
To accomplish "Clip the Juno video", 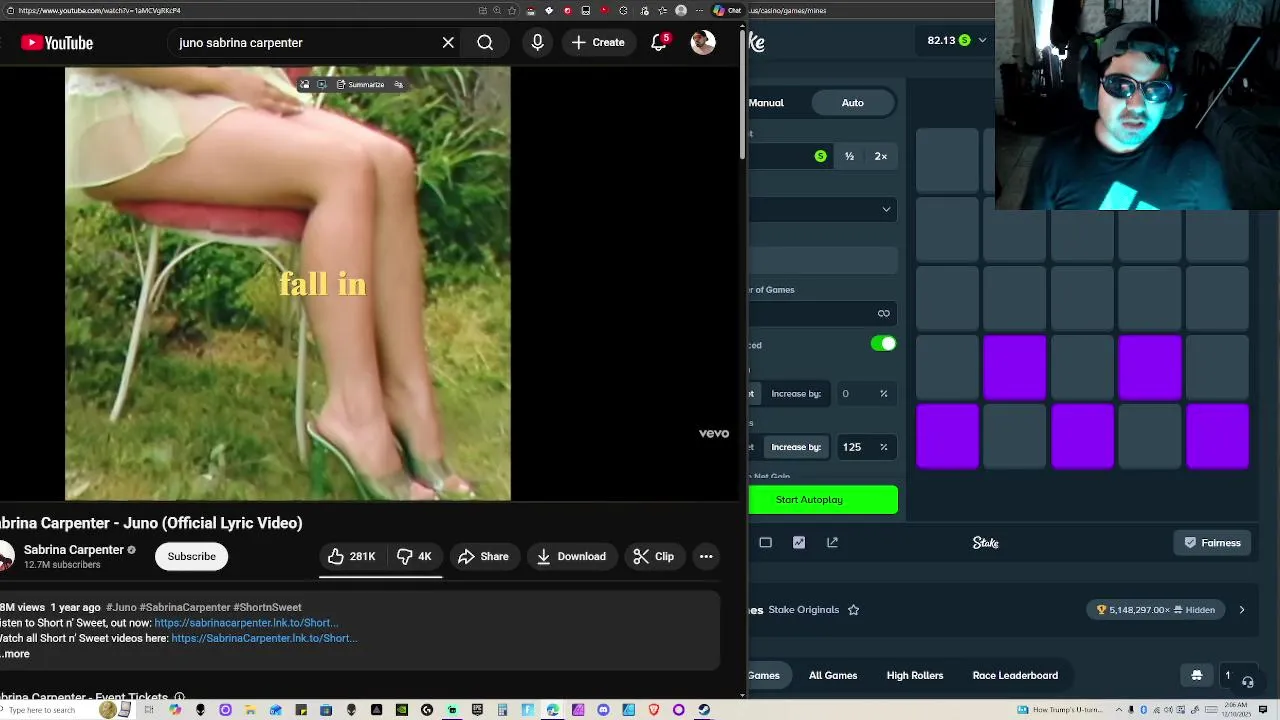I will click(654, 556).
